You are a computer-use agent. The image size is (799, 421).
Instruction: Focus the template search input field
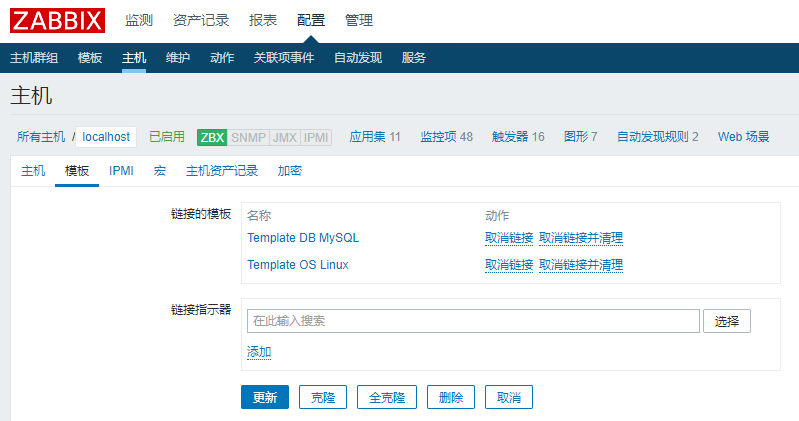[x=472, y=321]
